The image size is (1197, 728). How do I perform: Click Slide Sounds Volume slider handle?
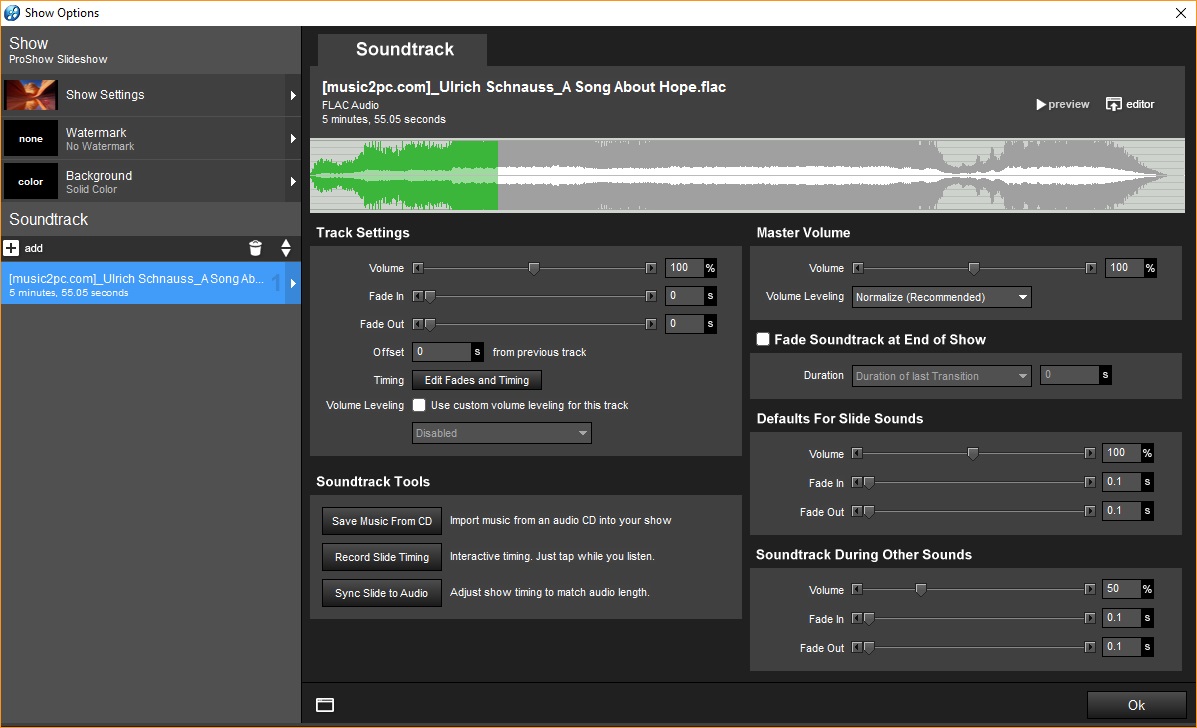[973, 453]
